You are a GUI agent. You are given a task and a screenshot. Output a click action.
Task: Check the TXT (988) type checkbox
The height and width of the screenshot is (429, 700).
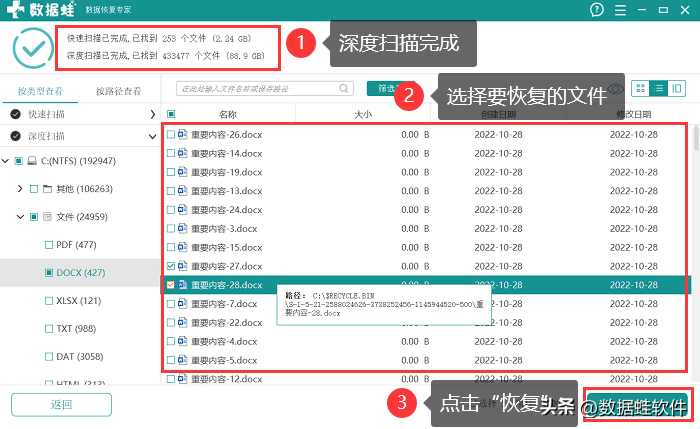pos(49,329)
